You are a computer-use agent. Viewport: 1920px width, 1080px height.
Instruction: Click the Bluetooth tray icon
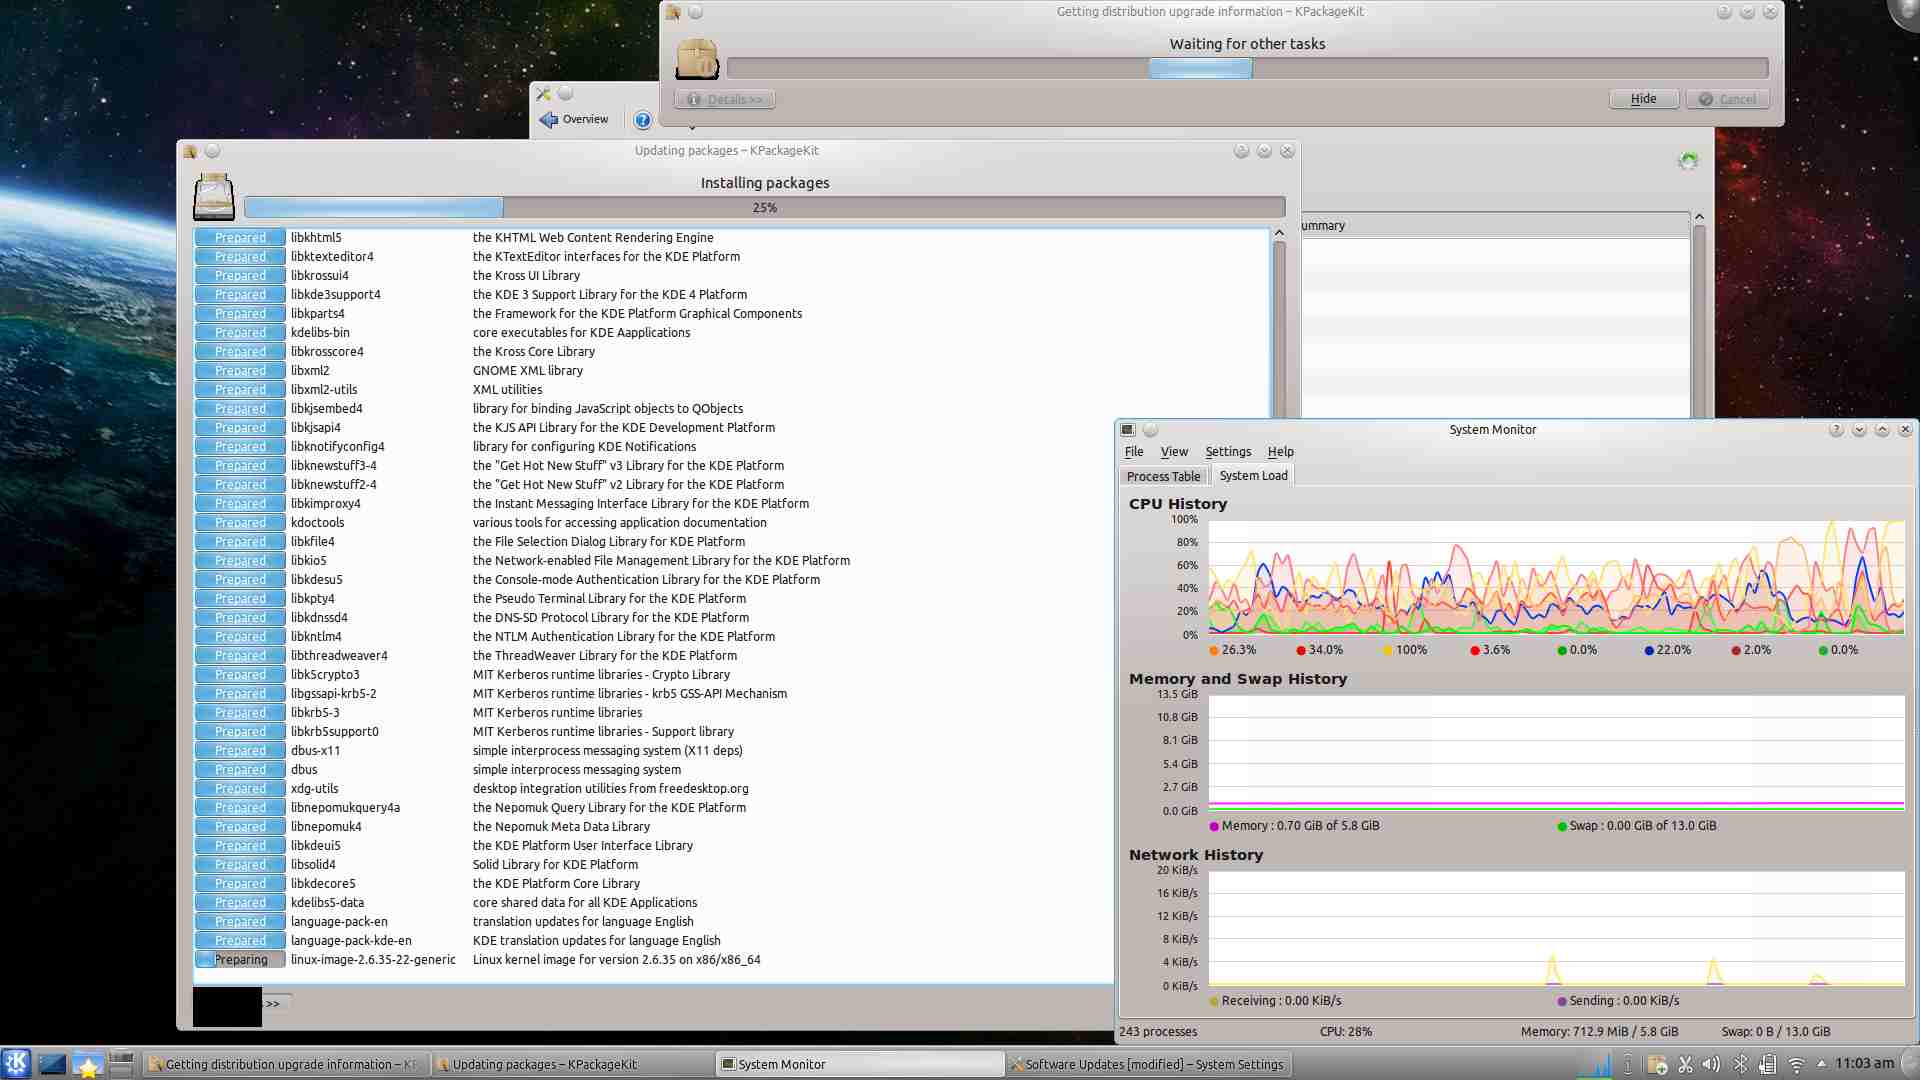click(1740, 1064)
